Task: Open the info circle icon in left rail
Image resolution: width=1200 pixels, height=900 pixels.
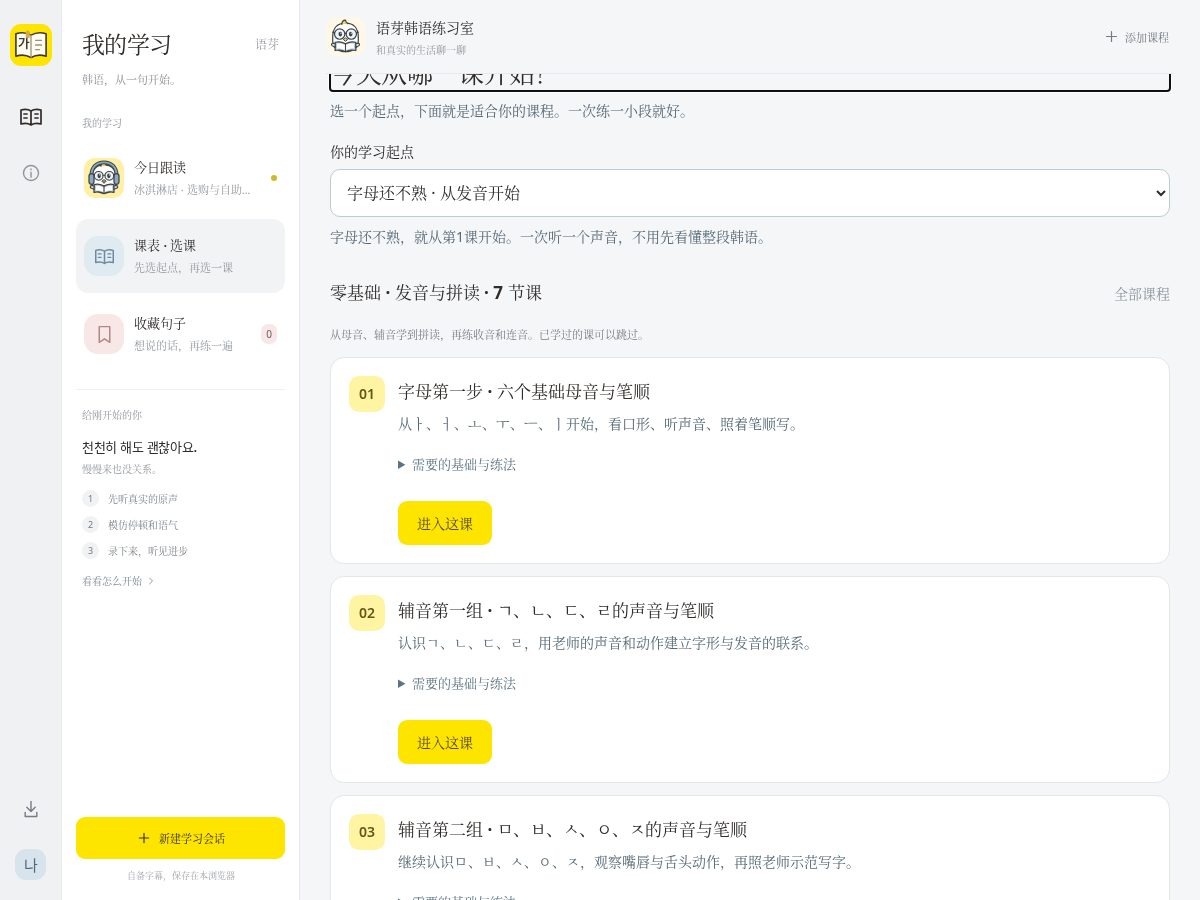Action: [31, 173]
